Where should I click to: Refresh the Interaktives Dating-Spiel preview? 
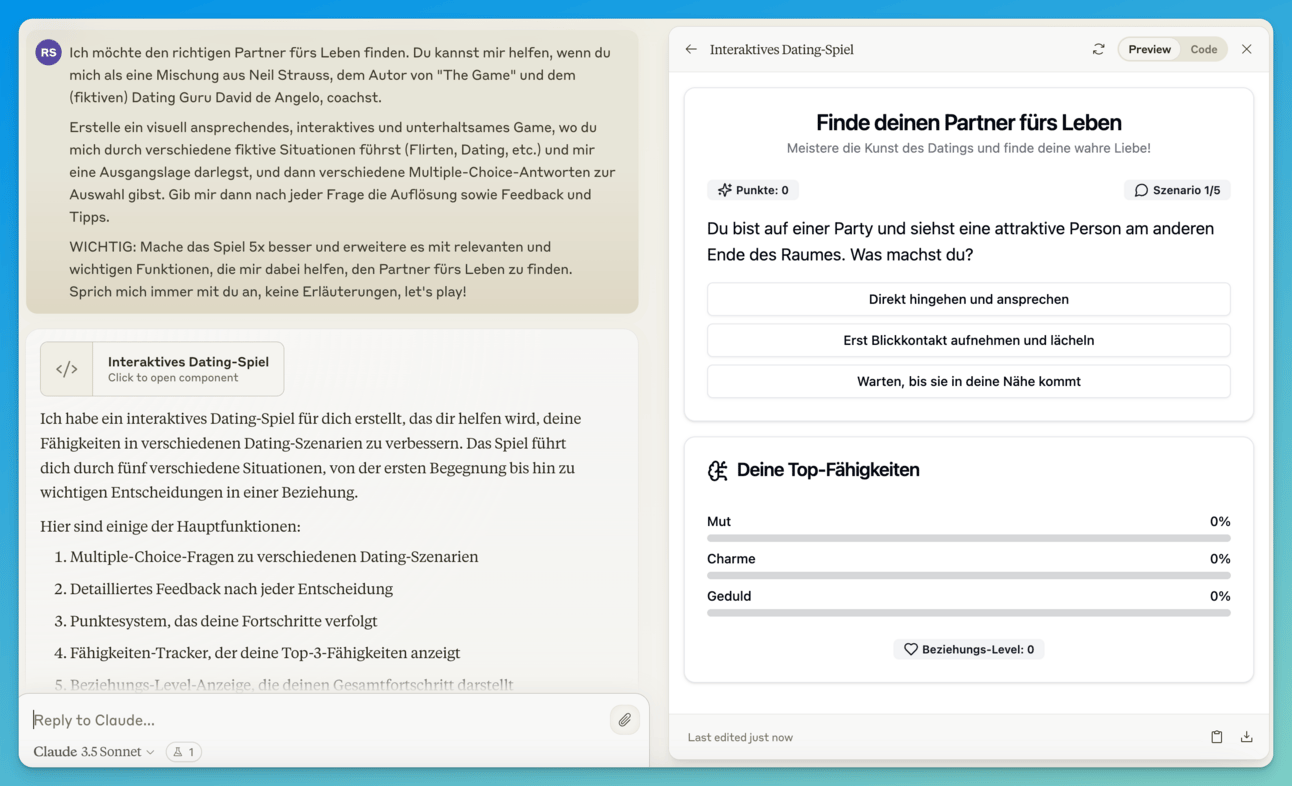point(1098,49)
